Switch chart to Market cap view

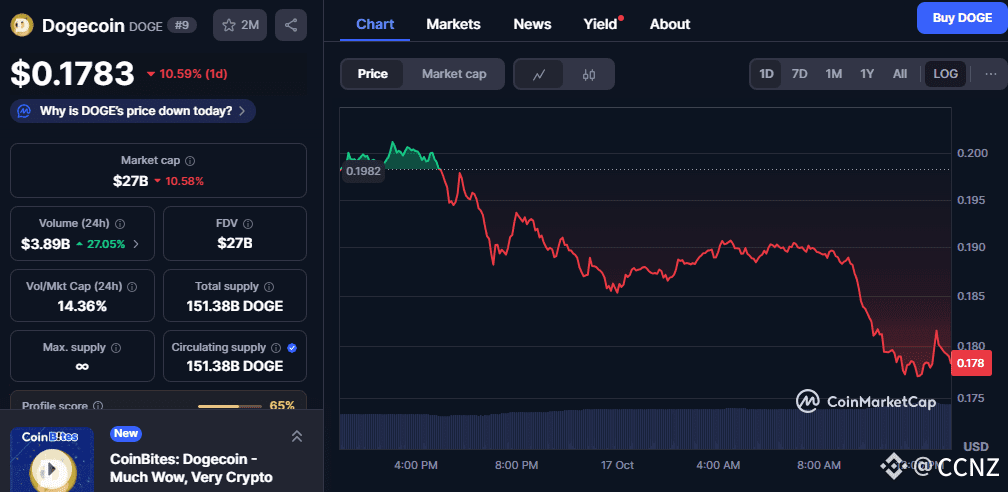point(454,74)
